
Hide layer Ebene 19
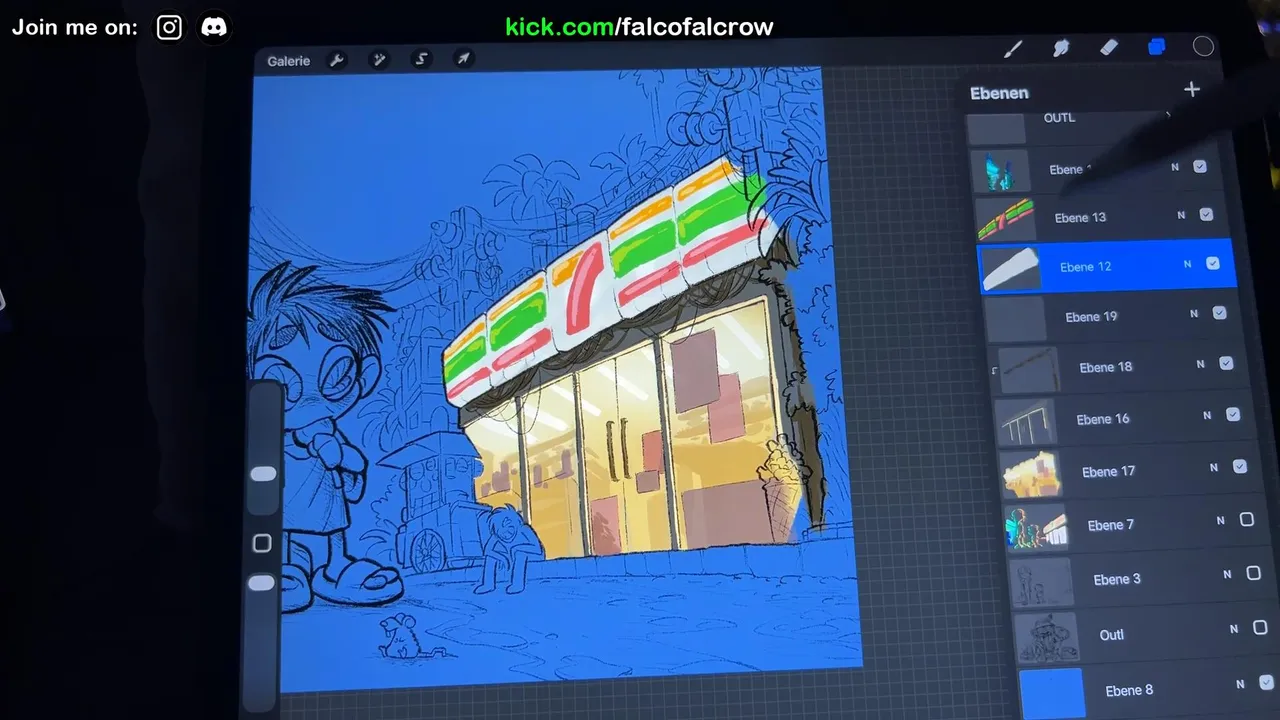pyautogui.click(x=1219, y=313)
